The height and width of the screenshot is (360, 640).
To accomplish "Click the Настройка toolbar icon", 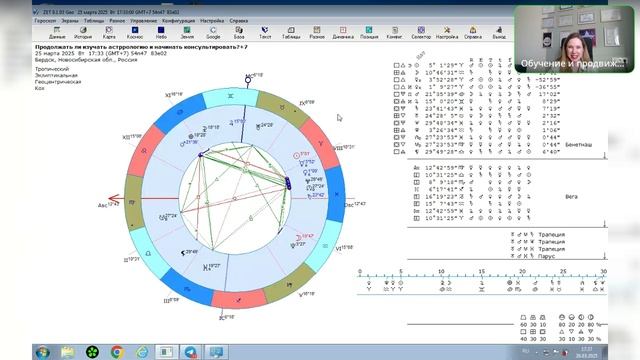I will 447,33.
